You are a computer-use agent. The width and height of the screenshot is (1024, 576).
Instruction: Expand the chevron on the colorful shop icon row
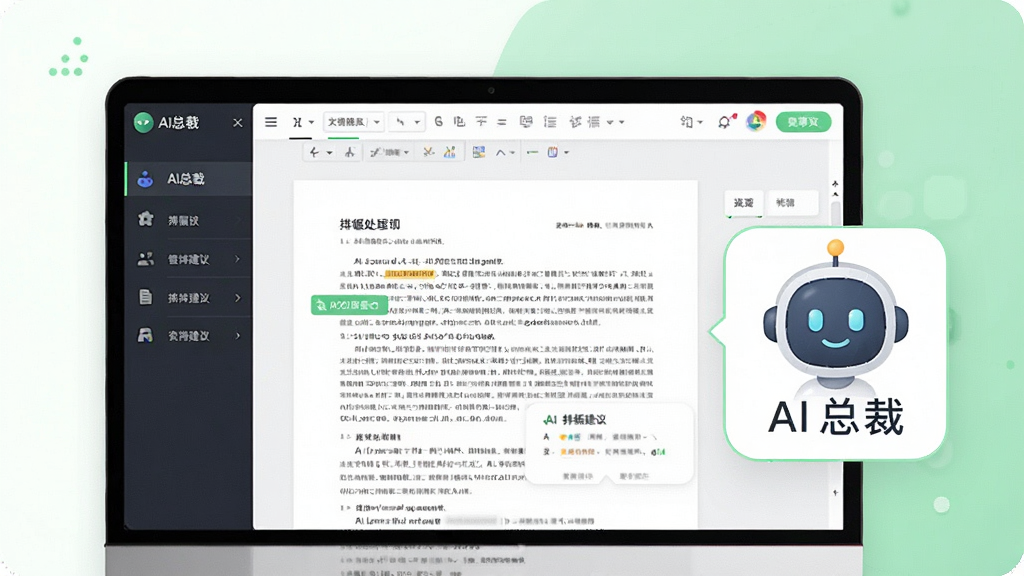click(x=238, y=336)
